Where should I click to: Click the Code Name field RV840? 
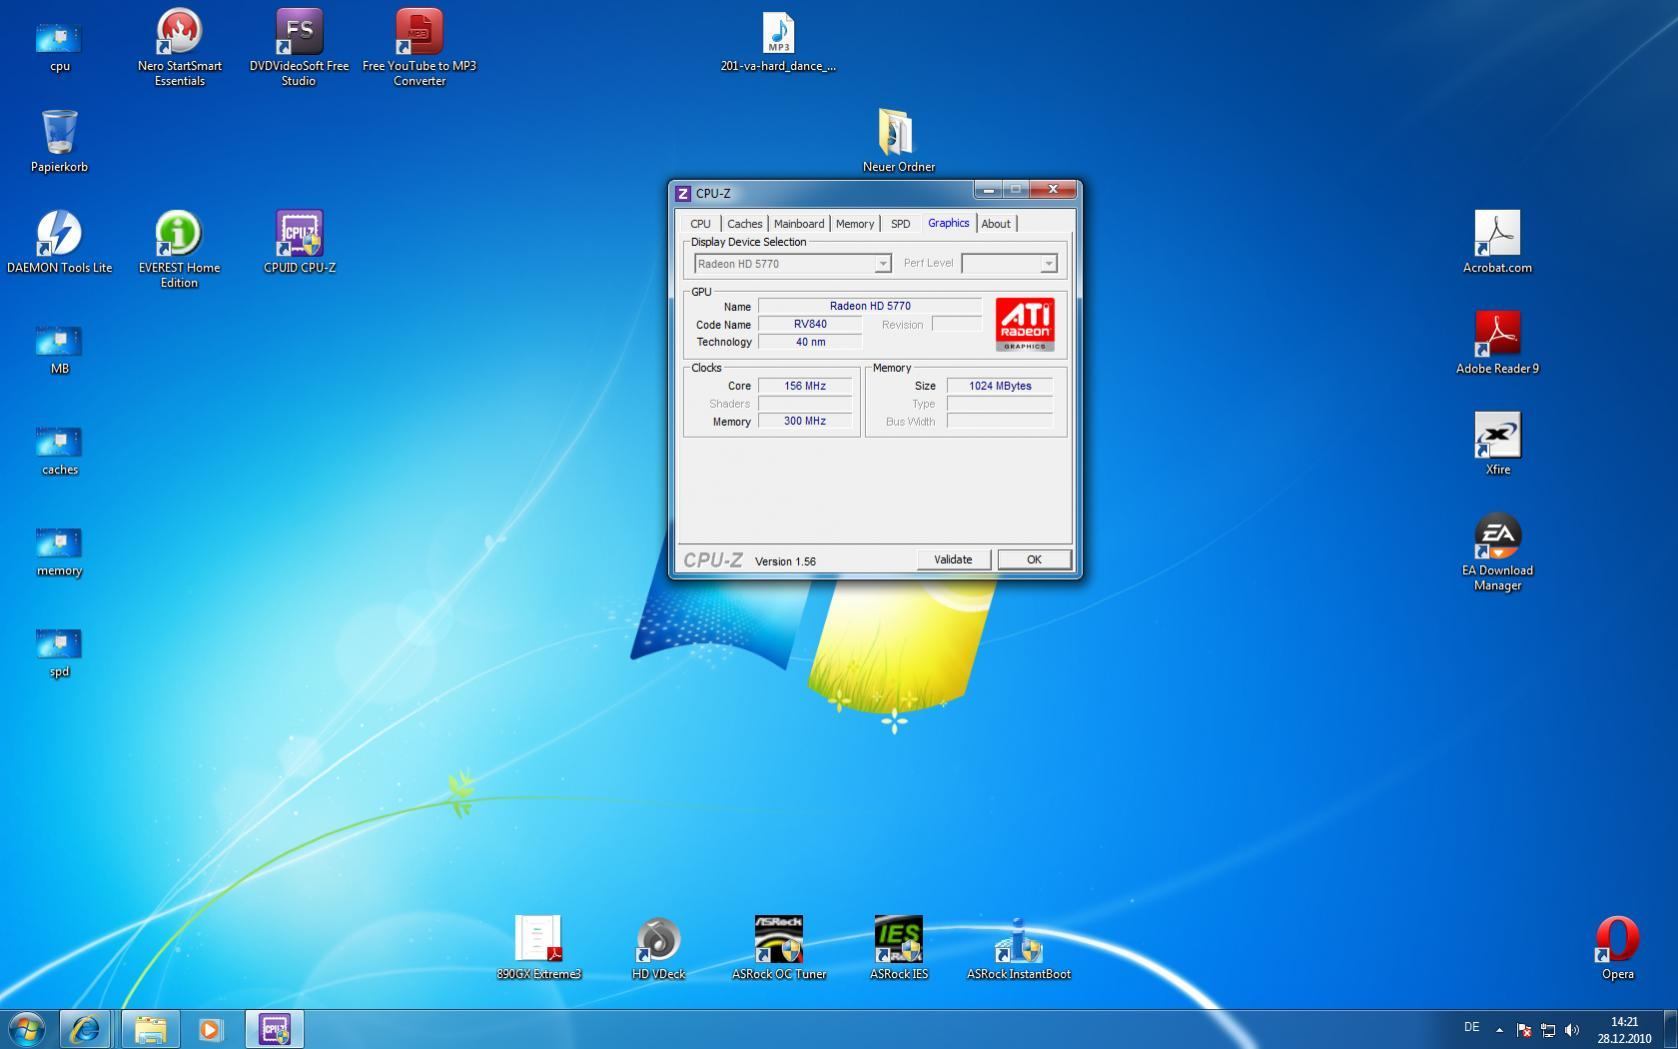pos(810,324)
